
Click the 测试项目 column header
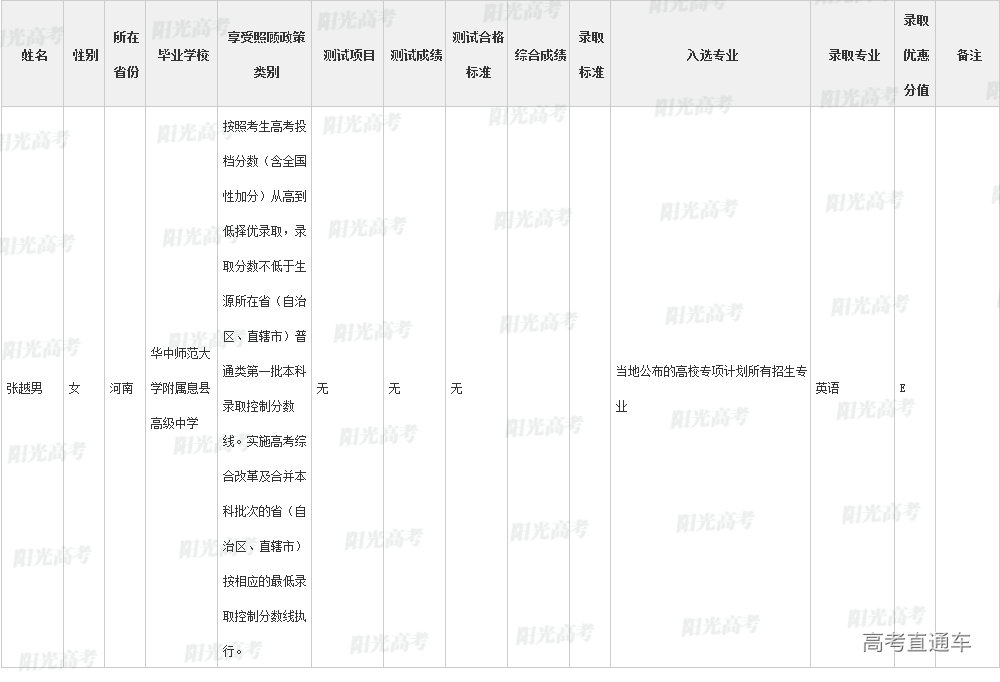pyautogui.click(x=348, y=55)
